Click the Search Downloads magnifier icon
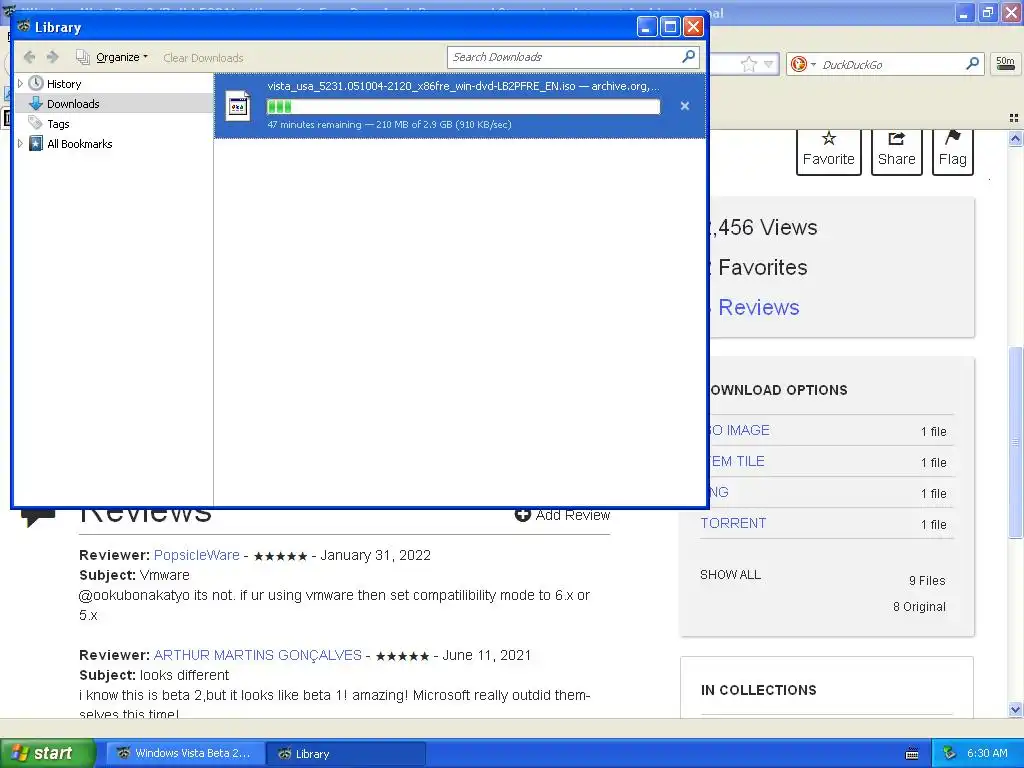Image resolution: width=1024 pixels, height=768 pixels. coord(688,57)
